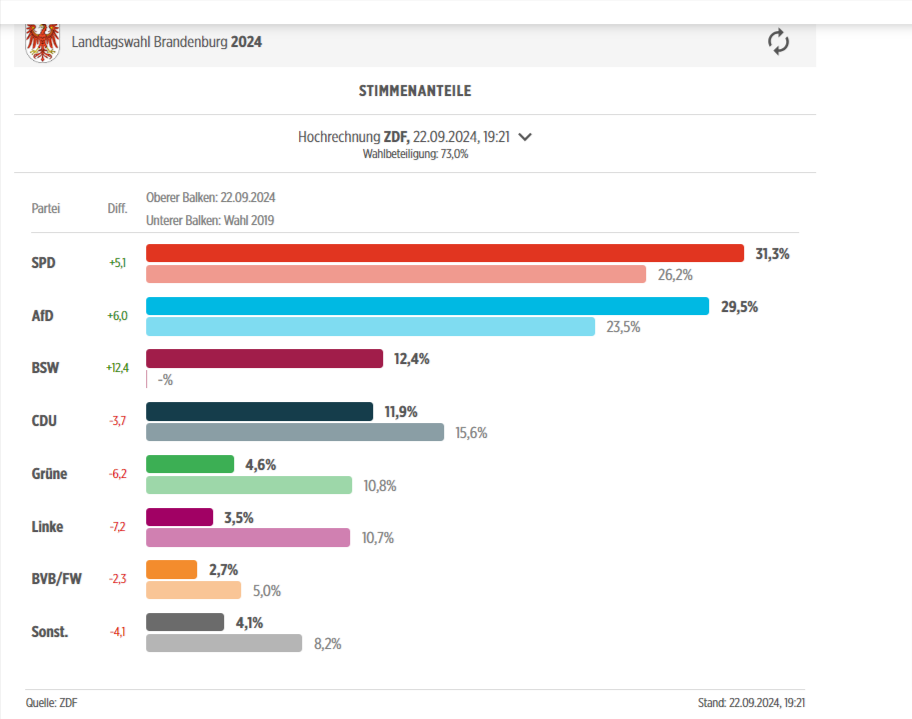The image size is (912, 719).
Task: Click the light red SPD 2019 bar
Action: point(396,274)
